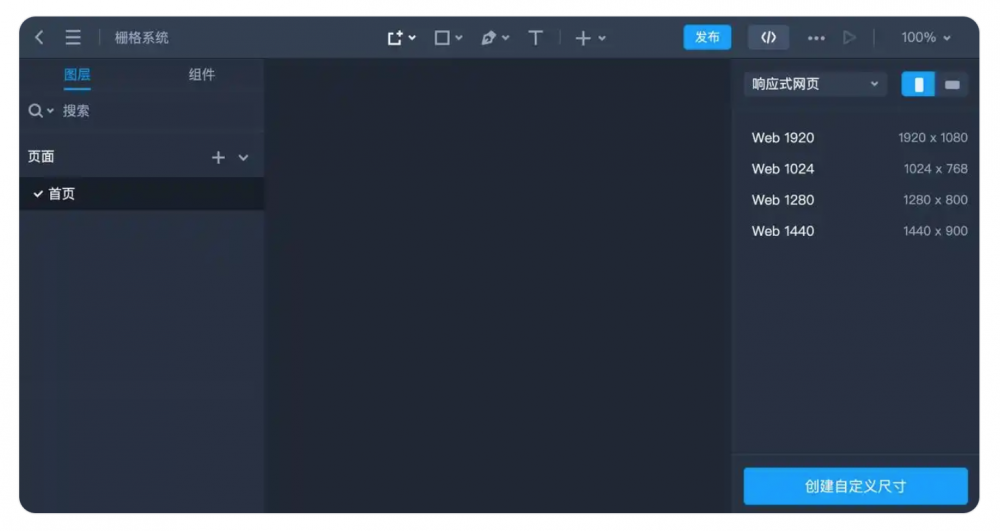The height and width of the screenshot is (531, 1000).
Task: Select the pen drawing tool
Action: pyautogui.click(x=489, y=38)
